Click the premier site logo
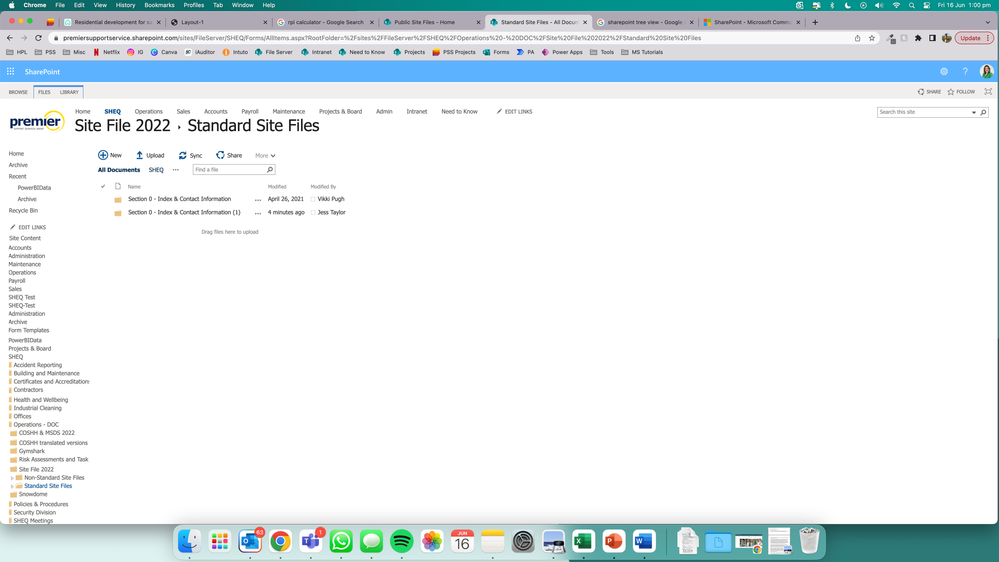The image size is (999, 562). 37,120
